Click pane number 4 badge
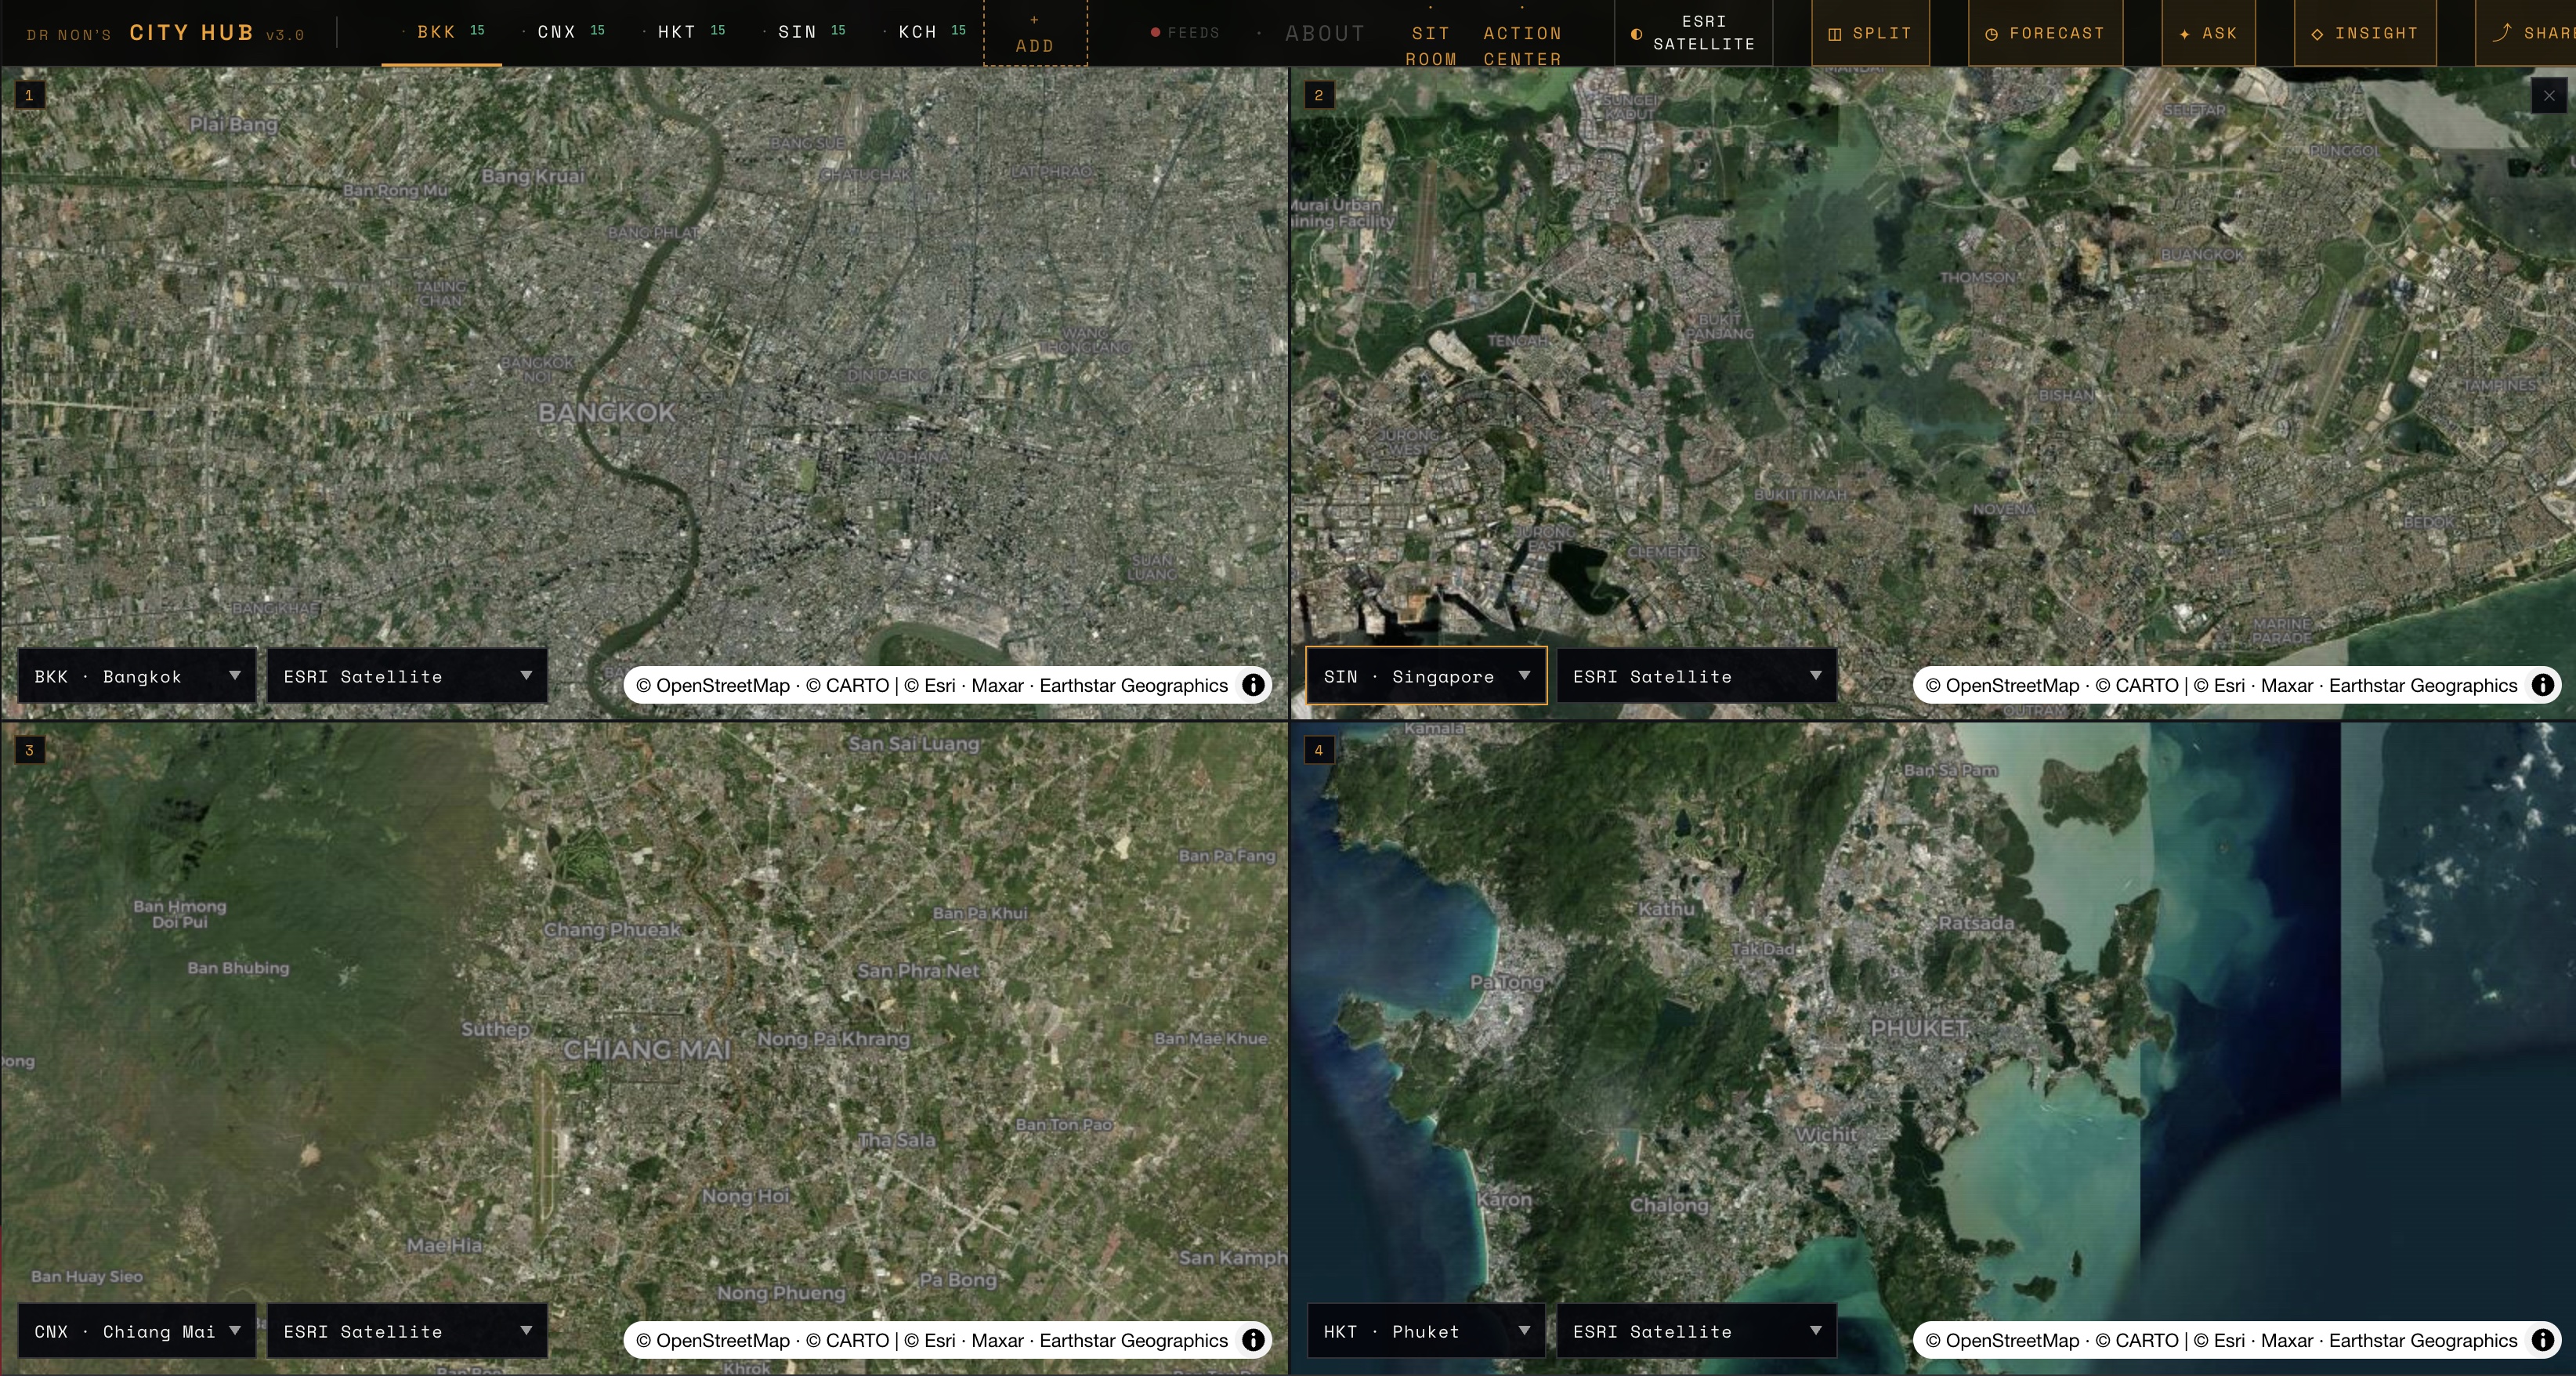2576x1376 pixels. (x=1318, y=750)
